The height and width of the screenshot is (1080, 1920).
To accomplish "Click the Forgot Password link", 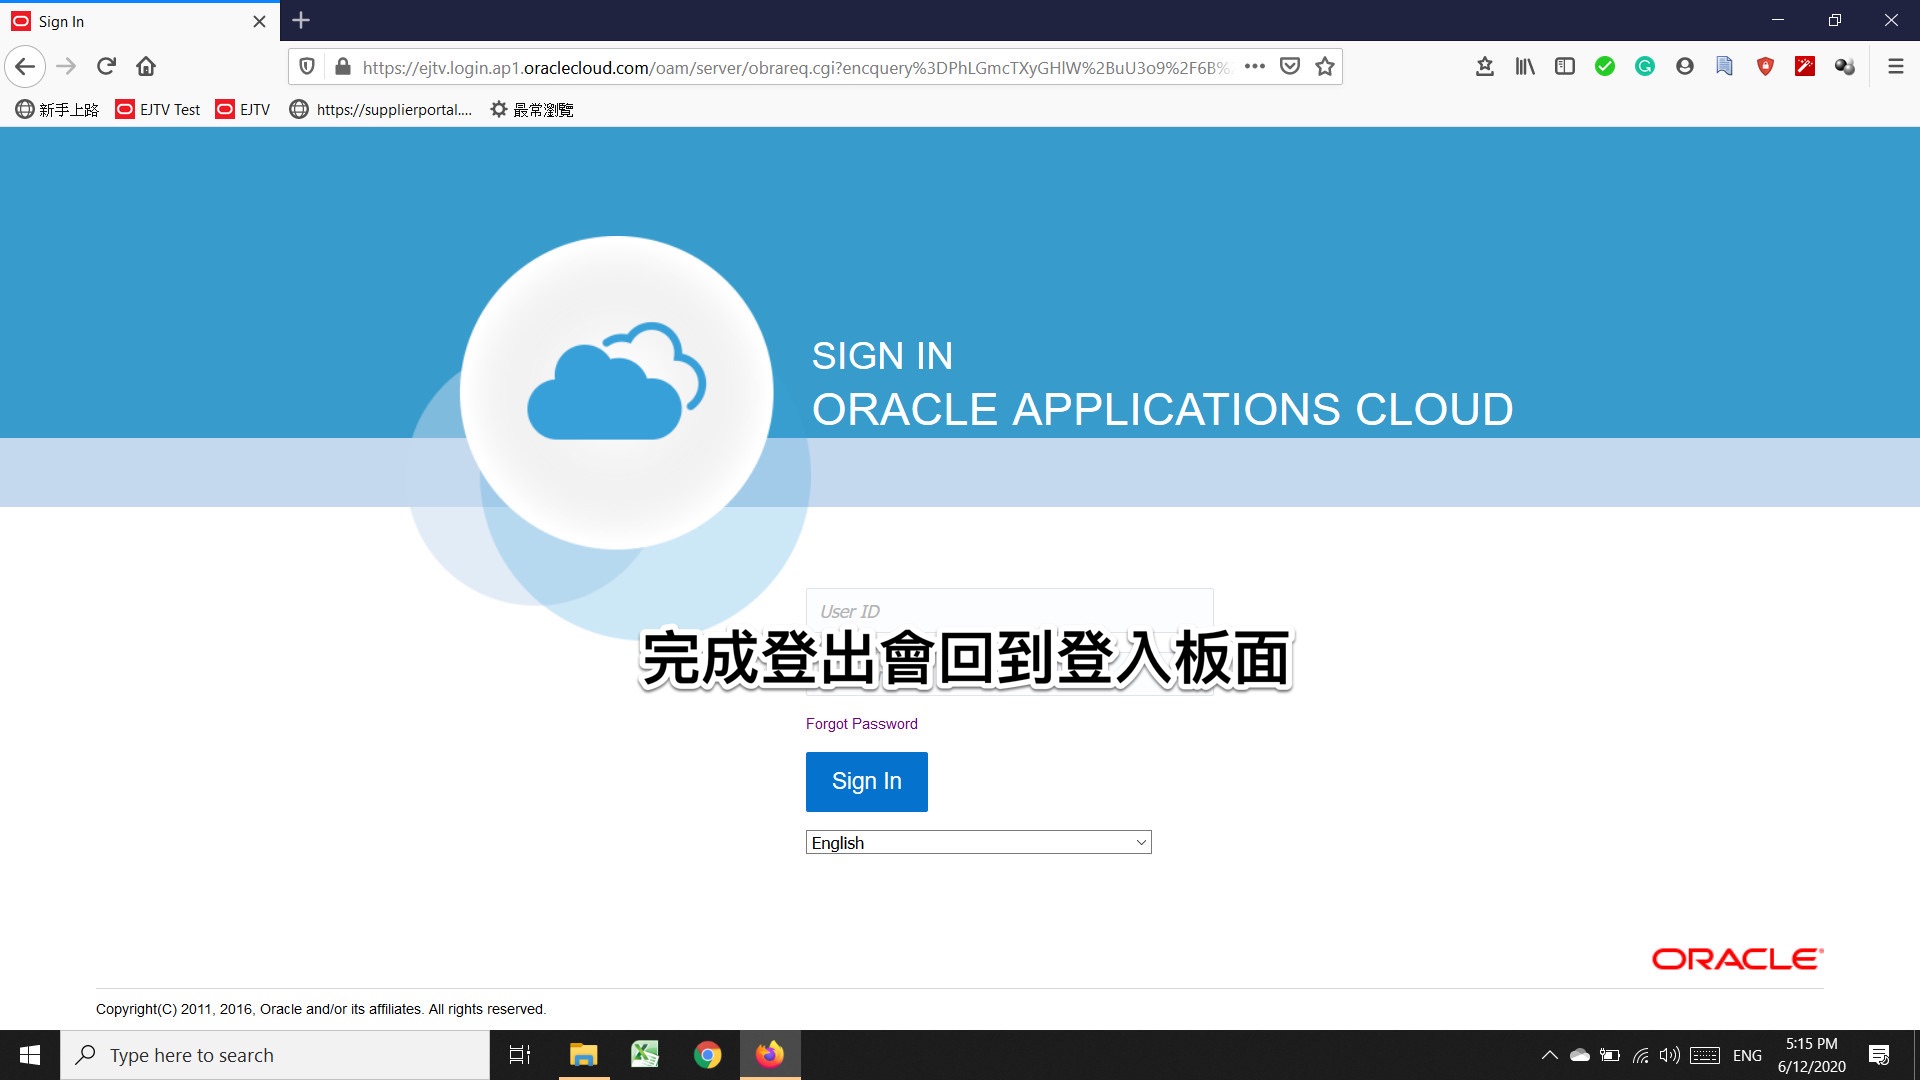I will pos(861,724).
